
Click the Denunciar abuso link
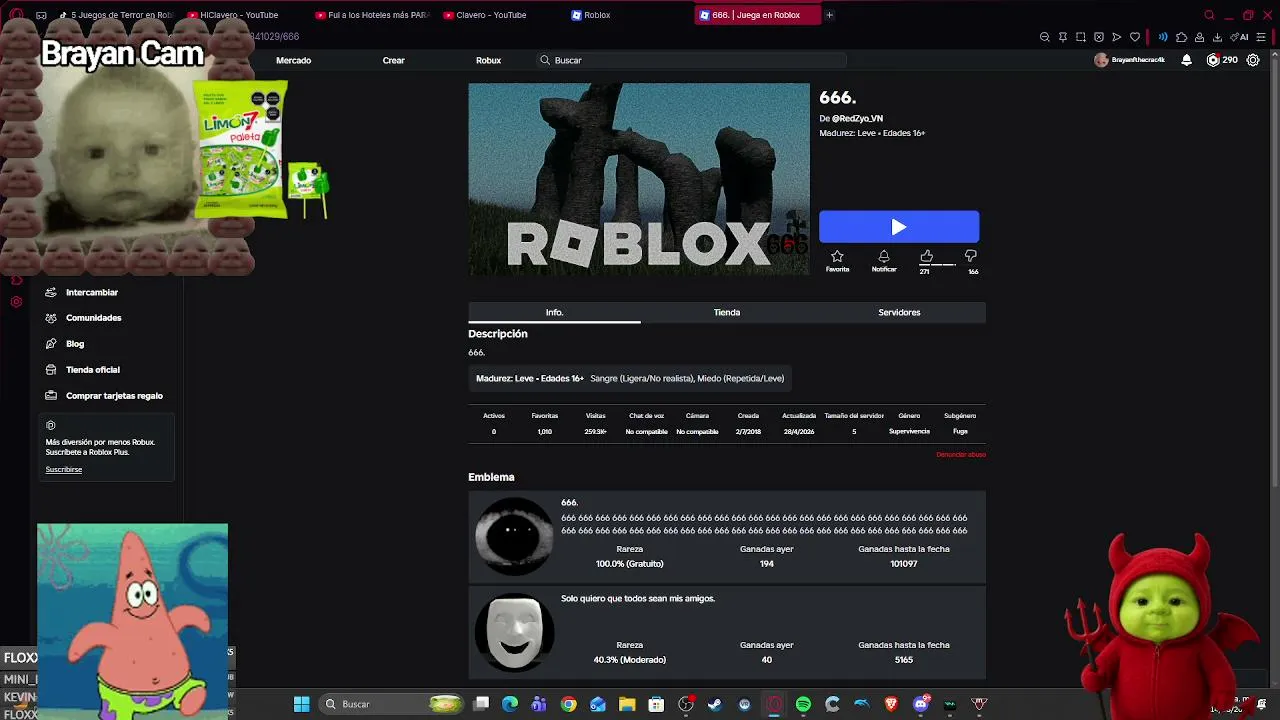961,455
